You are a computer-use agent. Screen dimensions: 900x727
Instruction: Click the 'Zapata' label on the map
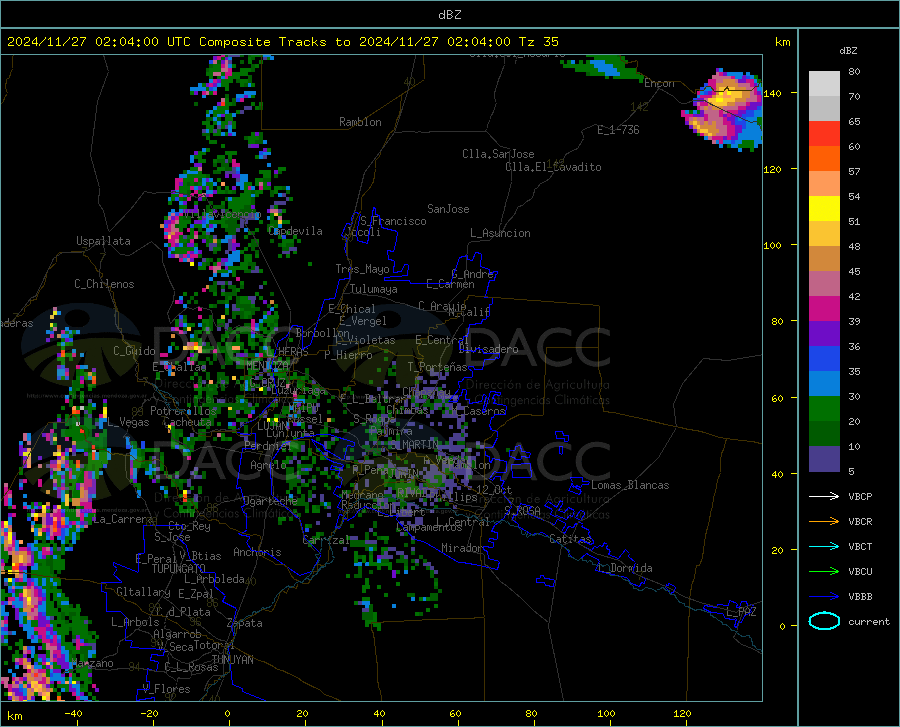pyautogui.click(x=245, y=623)
